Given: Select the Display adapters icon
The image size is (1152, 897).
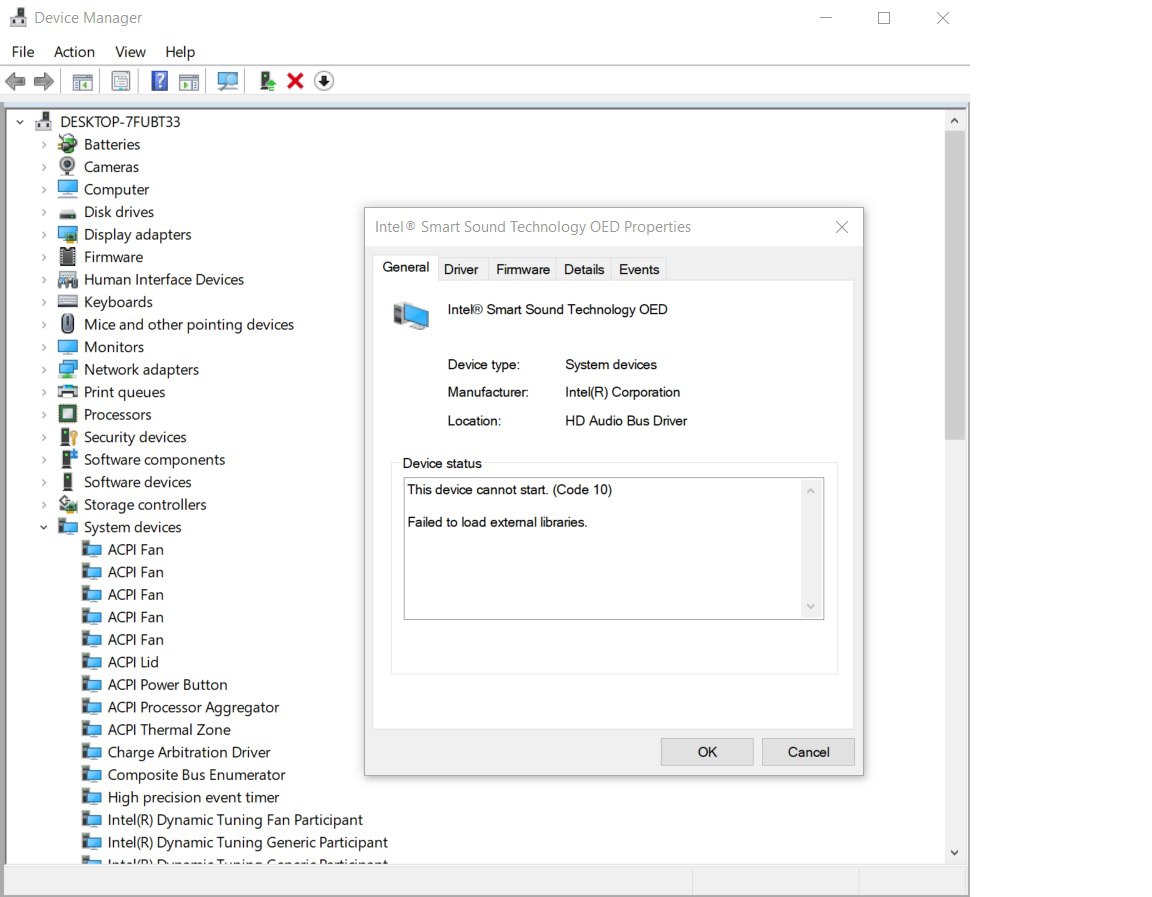Looking at the screenshot, I should tap(68, 234).
